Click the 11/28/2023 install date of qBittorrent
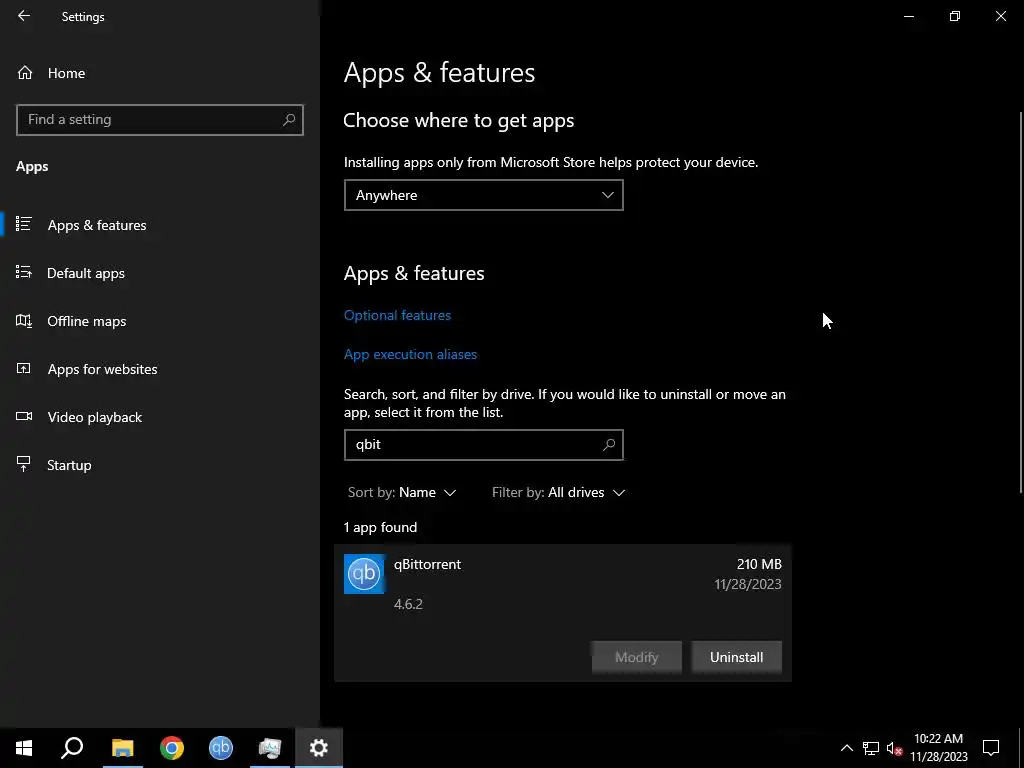1024x768 pixels. click(x=748, y=584)
